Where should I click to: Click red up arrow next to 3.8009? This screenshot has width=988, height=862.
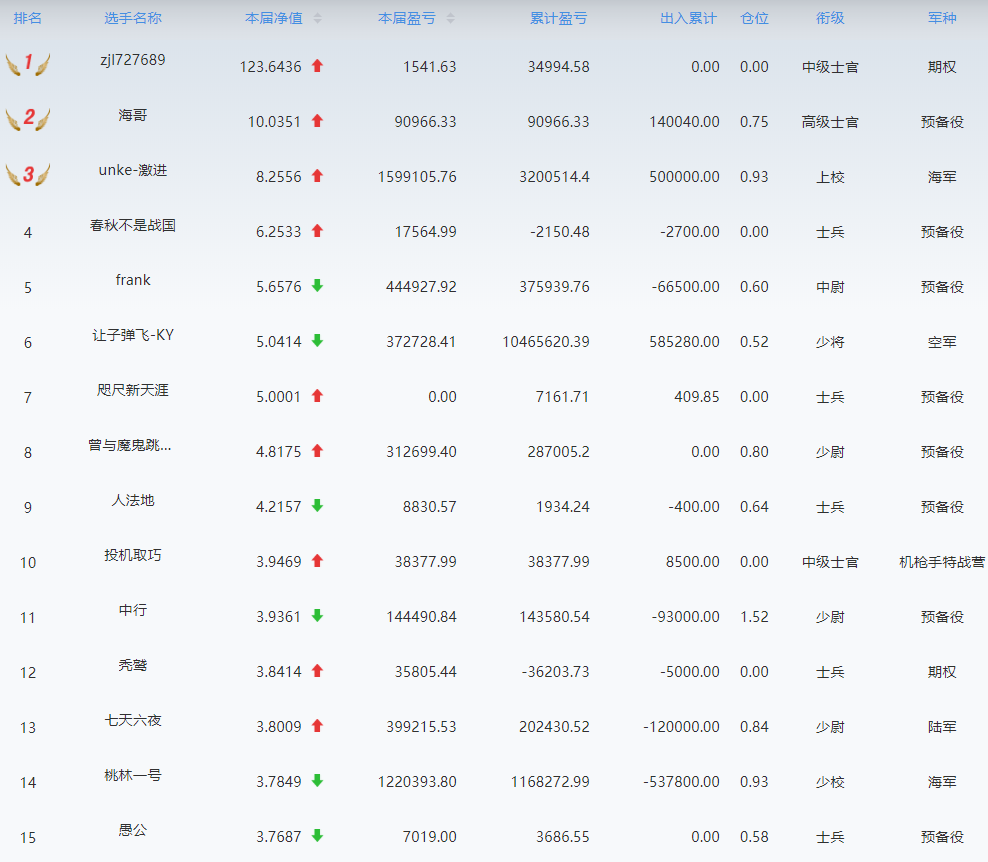pos(318,726)
